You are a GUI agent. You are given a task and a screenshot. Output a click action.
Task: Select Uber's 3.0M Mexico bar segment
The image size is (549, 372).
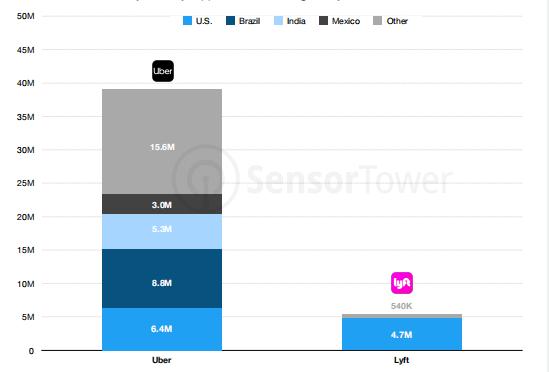point(162,204)
